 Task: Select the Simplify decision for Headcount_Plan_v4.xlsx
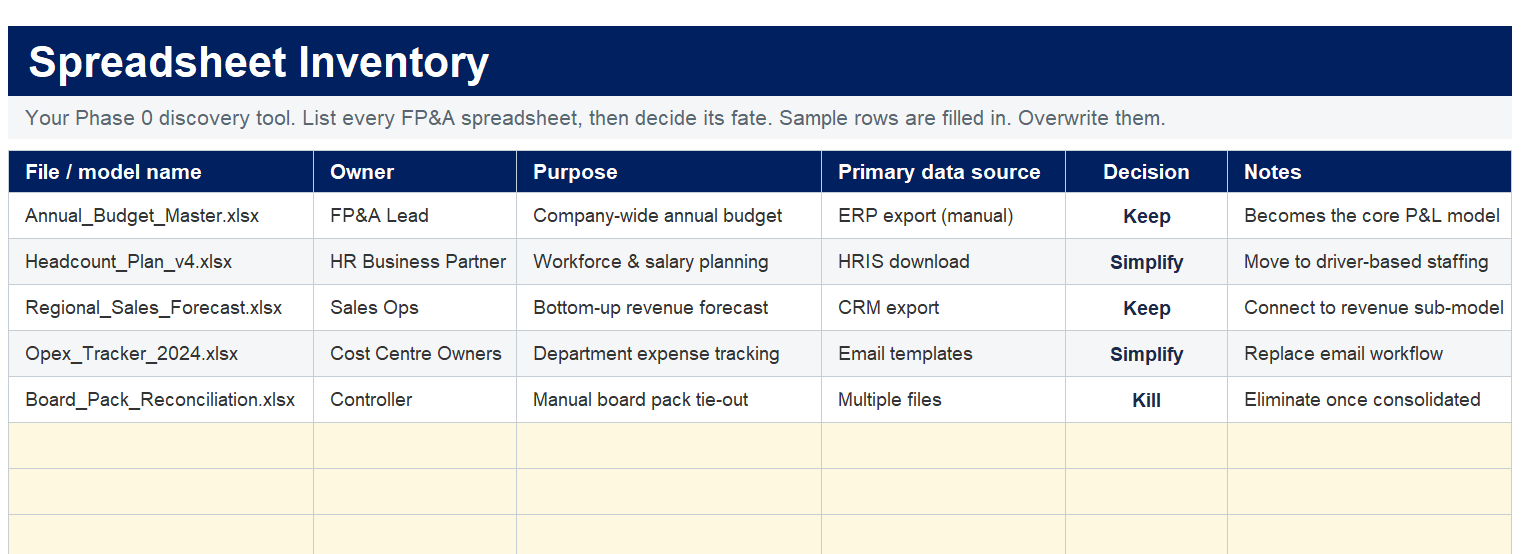point(1146,262)
